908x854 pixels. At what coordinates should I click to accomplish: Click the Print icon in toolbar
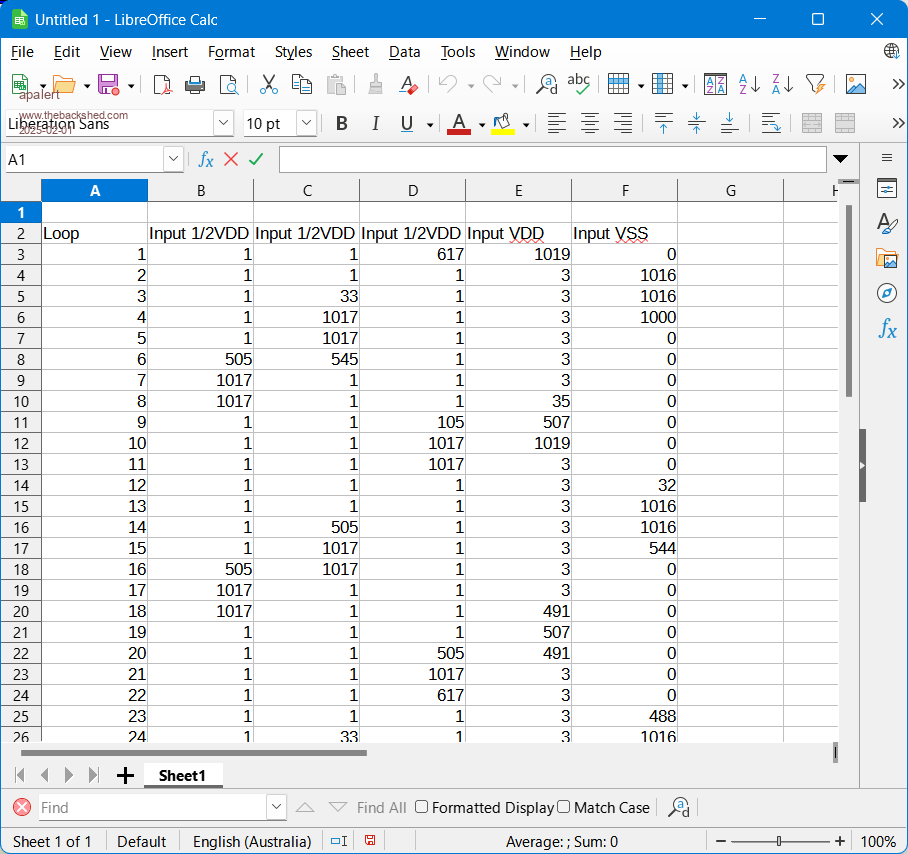[x=195, y=85]
